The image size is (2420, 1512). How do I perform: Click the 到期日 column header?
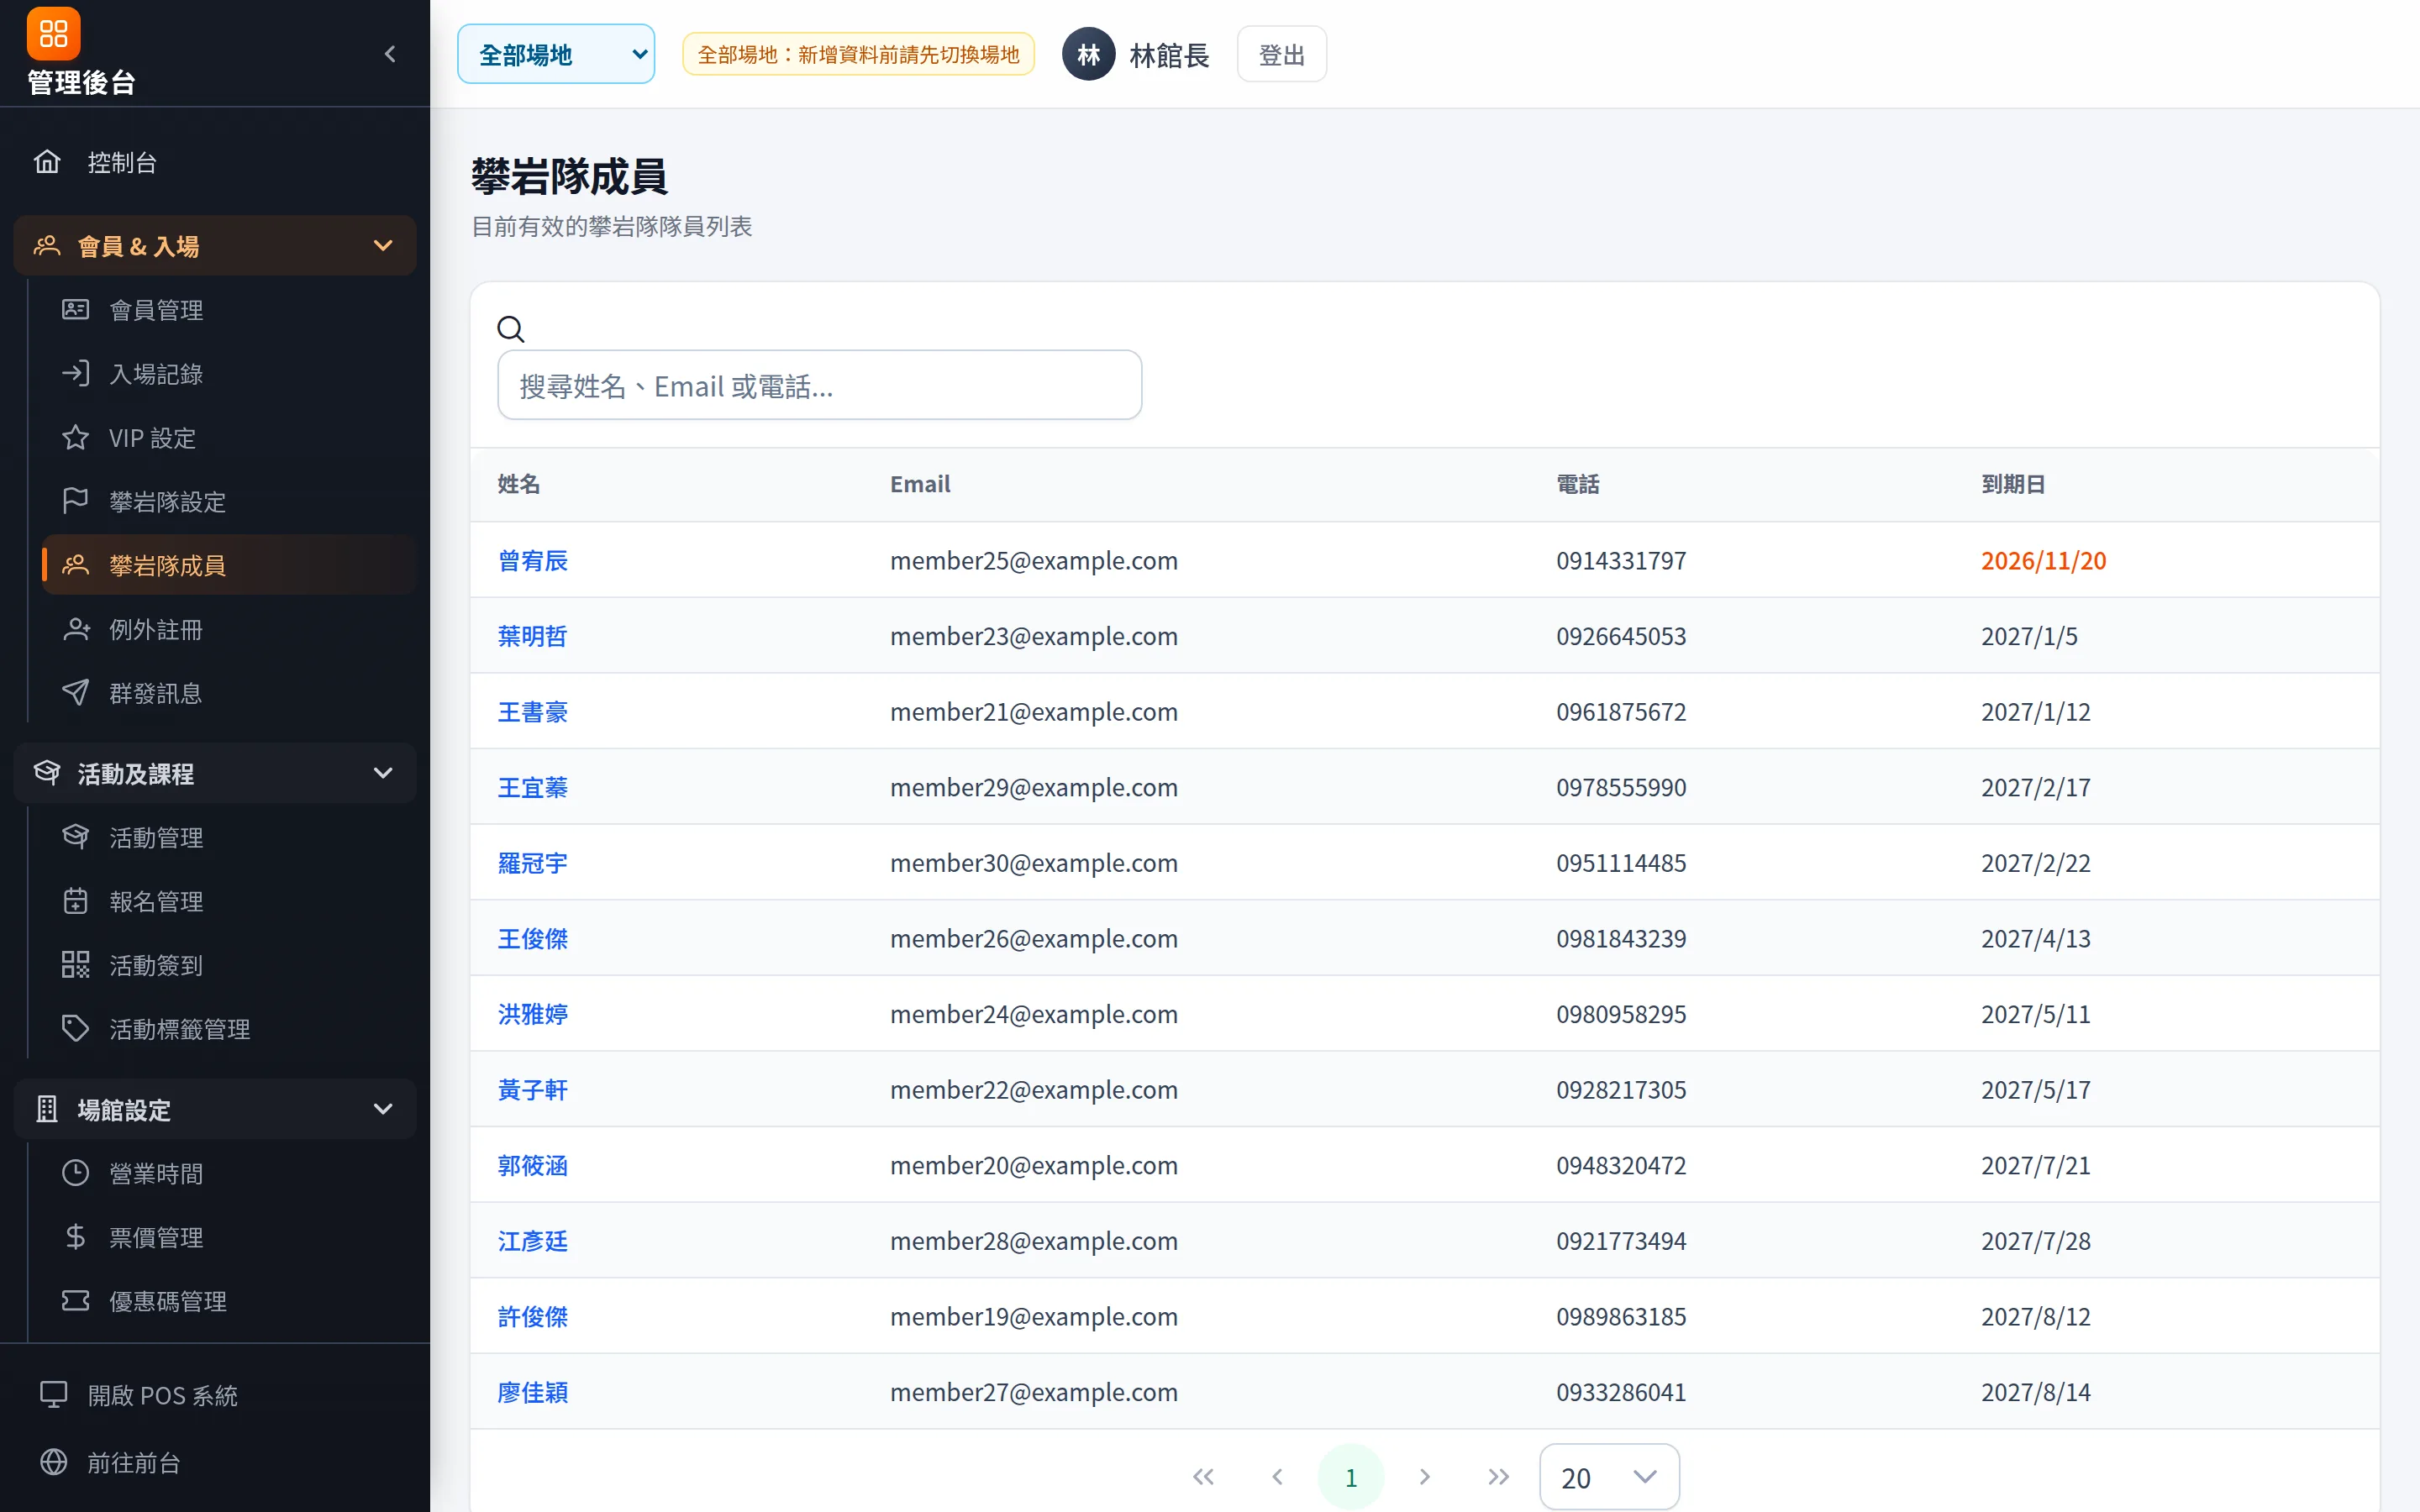click(x=2012, y=484)
